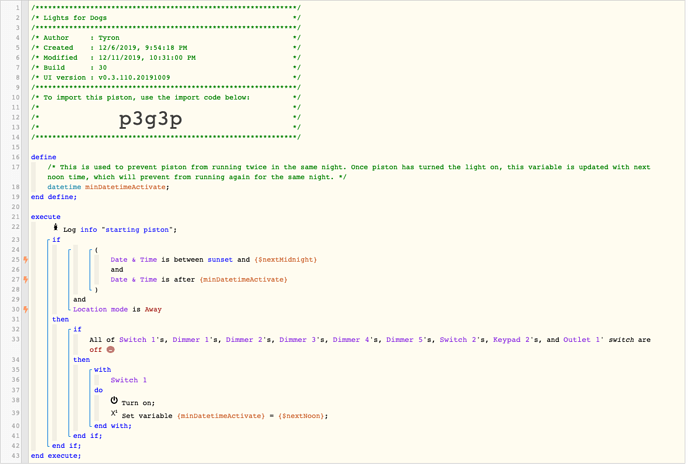Click the 'and' operator on line 29

tap(80, 300)
